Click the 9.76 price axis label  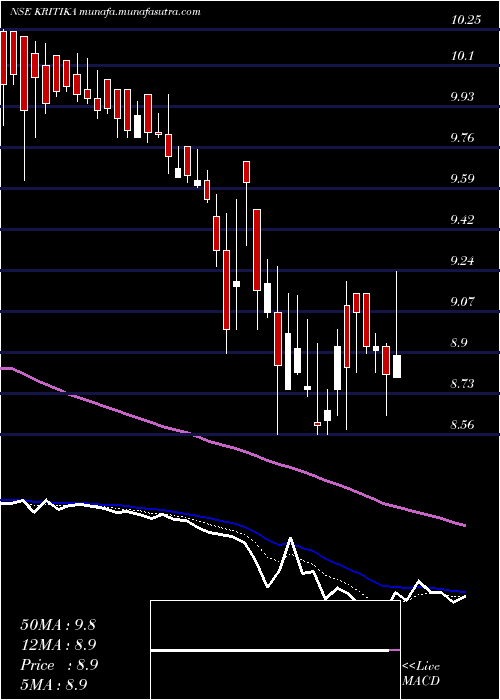click(462, 138)
